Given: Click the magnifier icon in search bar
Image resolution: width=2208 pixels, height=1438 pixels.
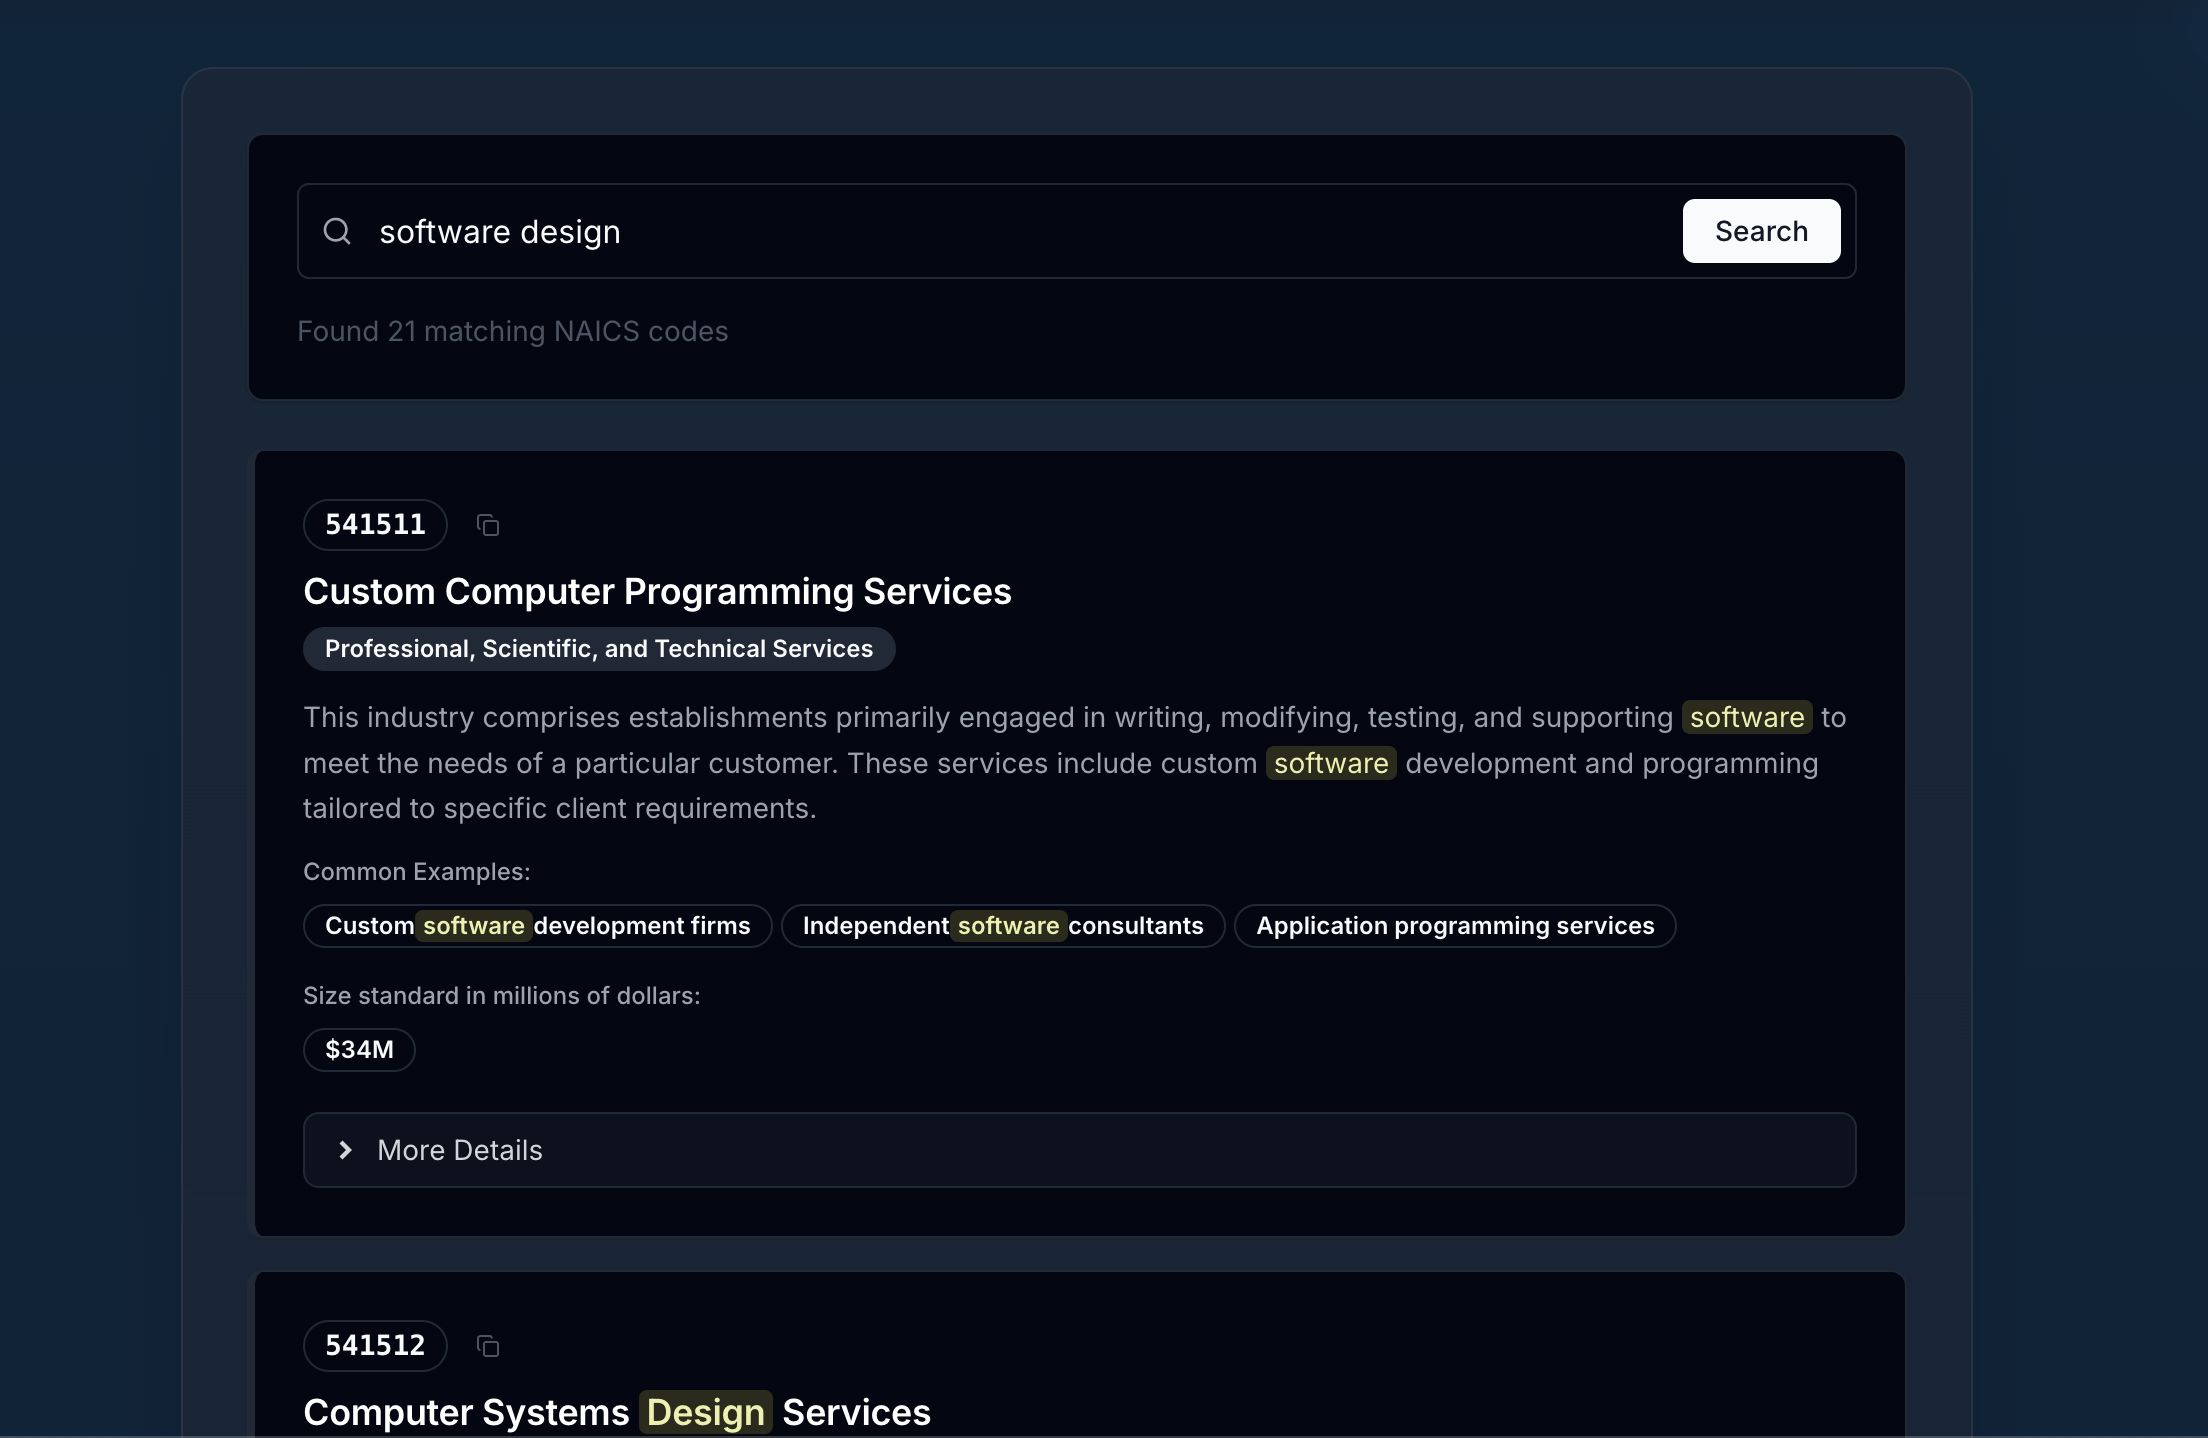Looking at the screenshot, I should (x=337, y=231).
